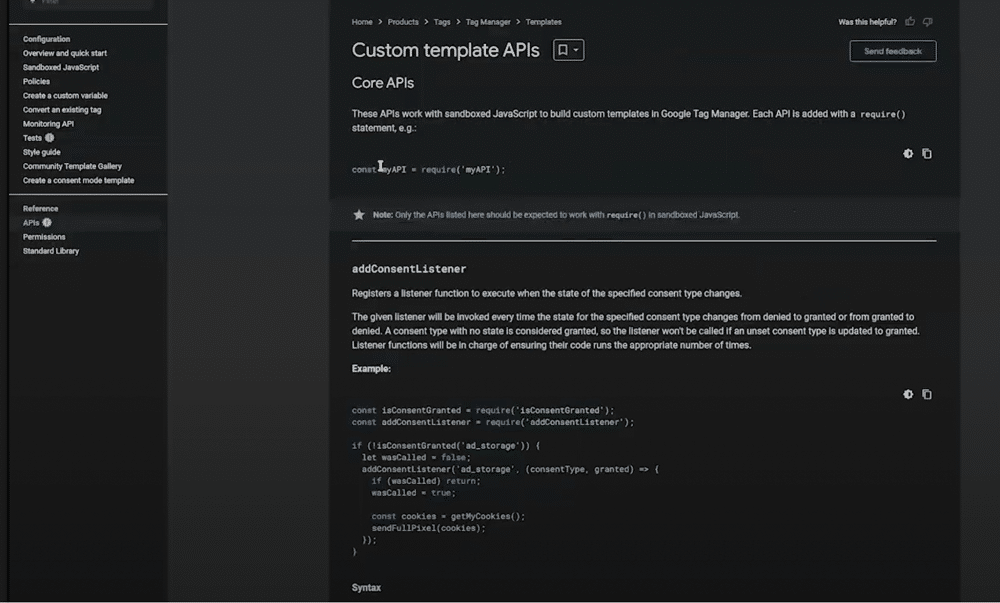This screenshot has height=603, width=1000.
Task: Click the Send feedback button
Action: tap(893, 51)
